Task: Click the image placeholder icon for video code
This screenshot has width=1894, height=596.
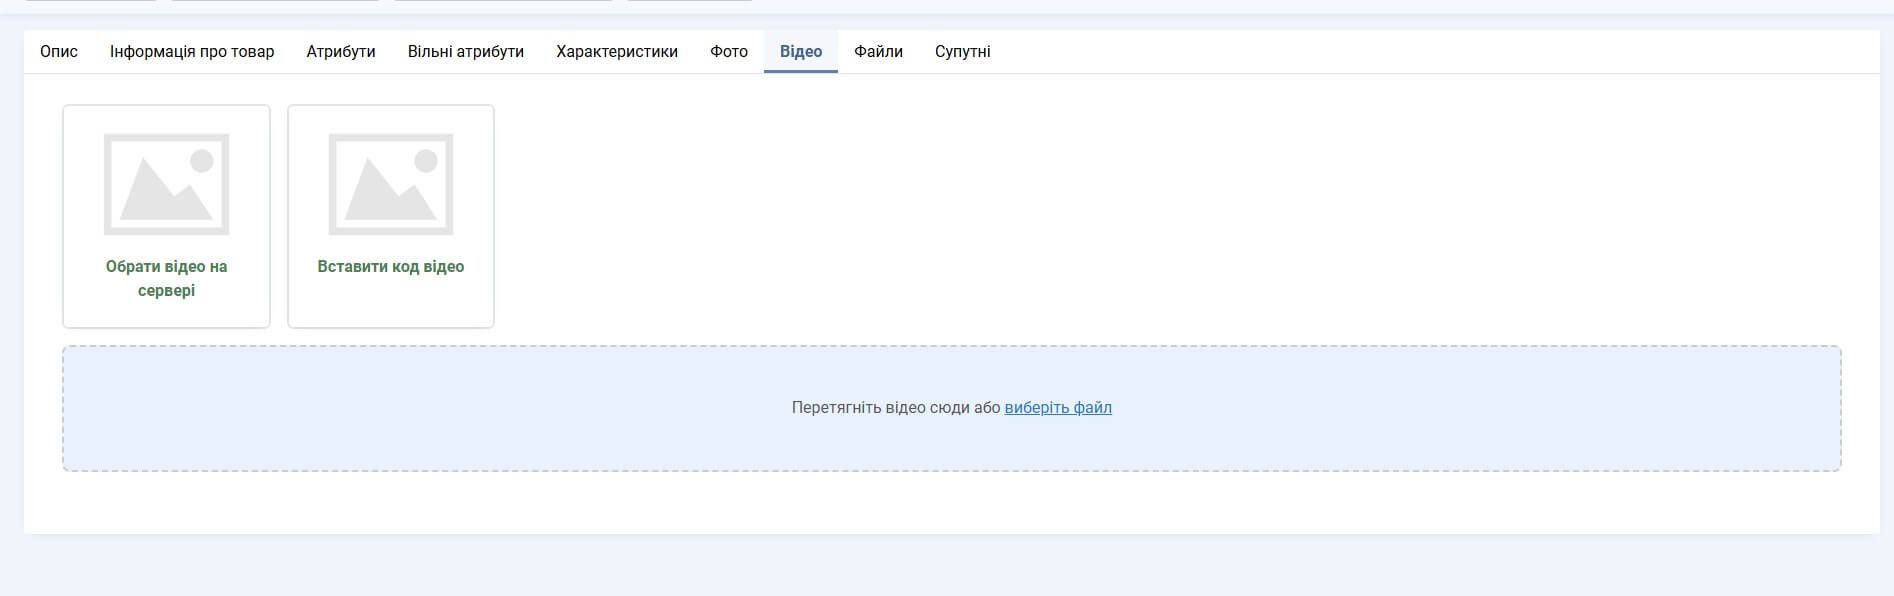Action: [390, 184]
